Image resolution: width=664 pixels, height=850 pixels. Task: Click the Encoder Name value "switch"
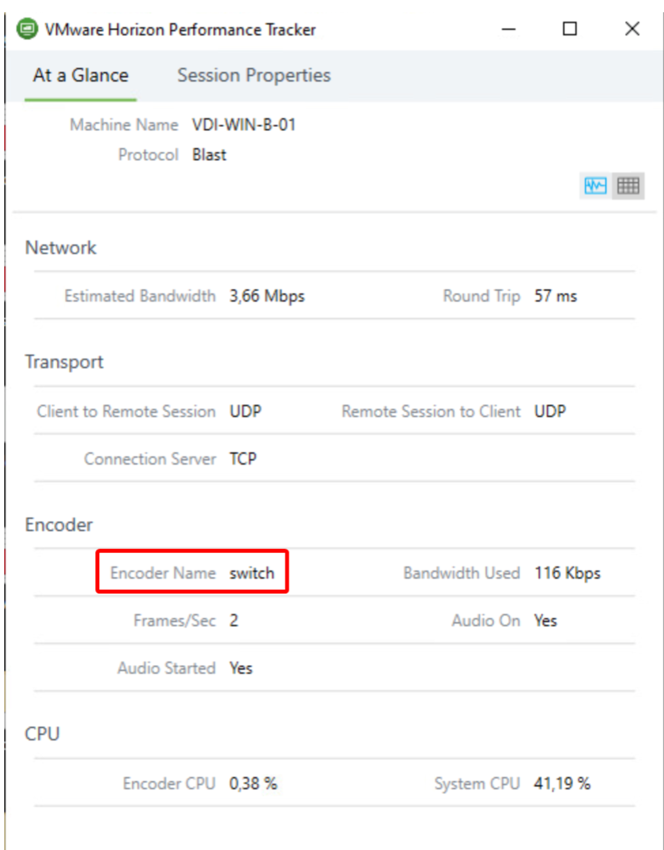pyautogui.click(x=252, y=573)
